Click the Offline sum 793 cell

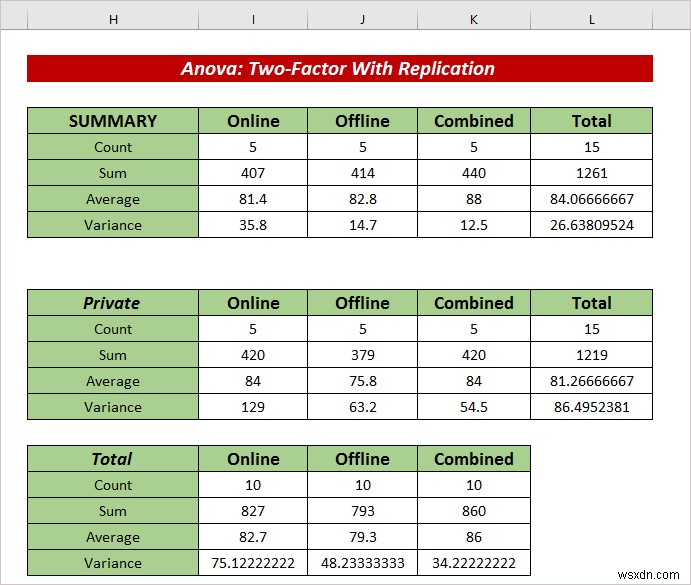point(362,511)
